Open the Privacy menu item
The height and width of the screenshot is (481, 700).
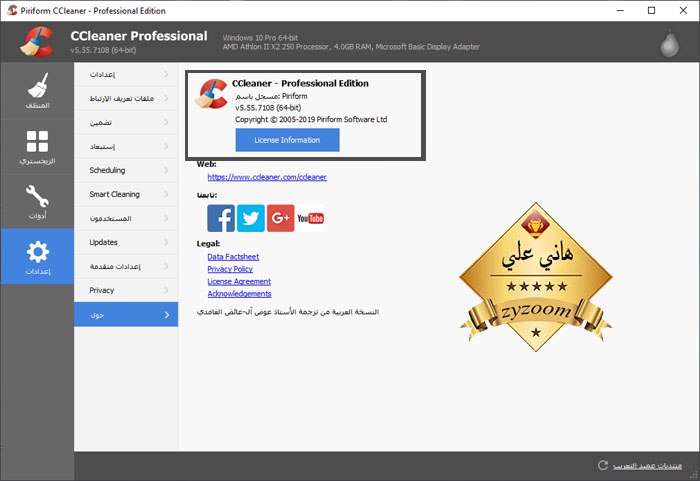pos(126,290)
